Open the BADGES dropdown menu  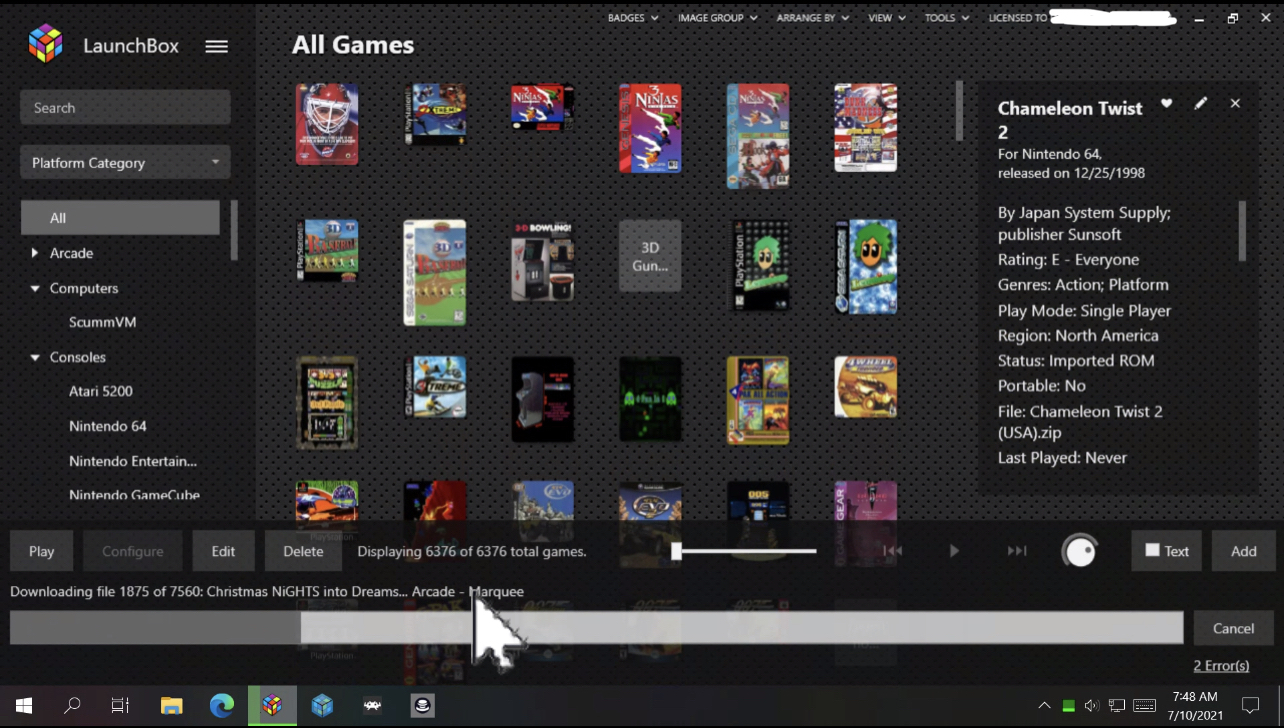633,18
